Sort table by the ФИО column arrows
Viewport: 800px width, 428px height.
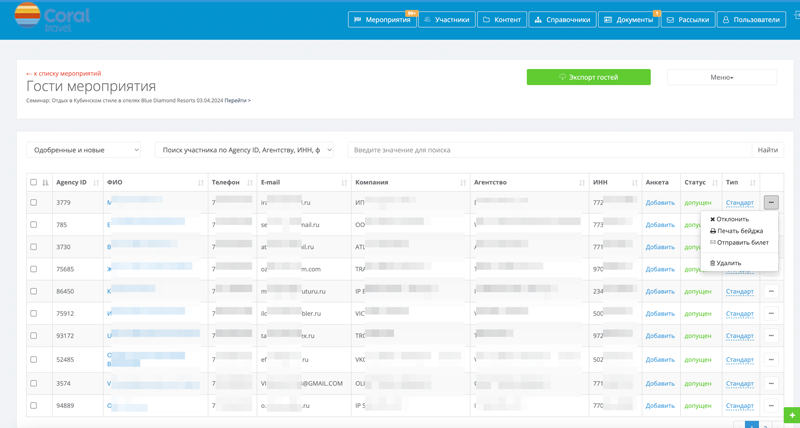coord(201,183)
